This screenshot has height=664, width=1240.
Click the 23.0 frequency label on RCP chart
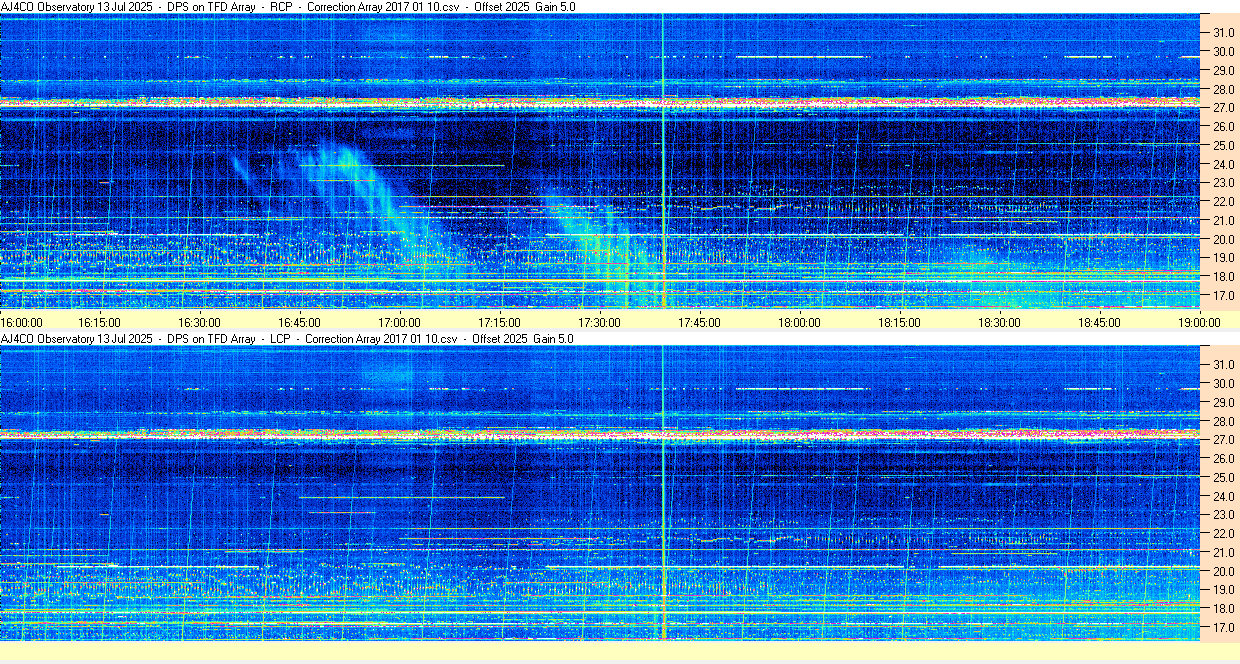click(1224, 183)
